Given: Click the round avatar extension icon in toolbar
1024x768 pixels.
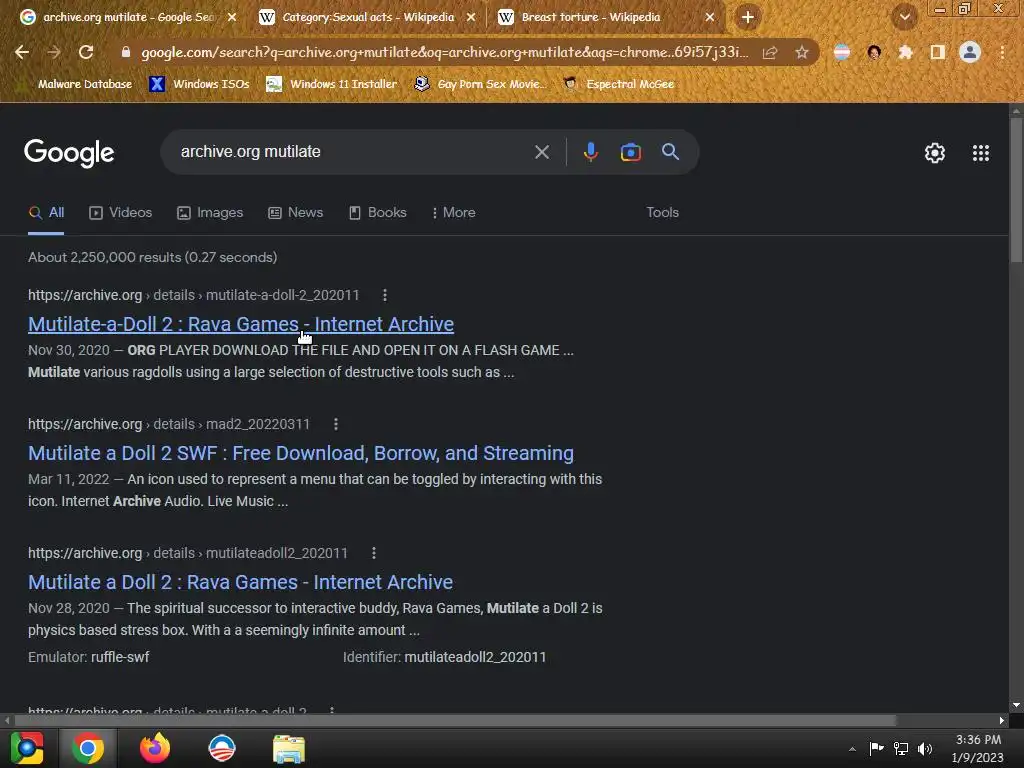Looking at the screenshot, I should pyautogui.click(x=874, y=52).
